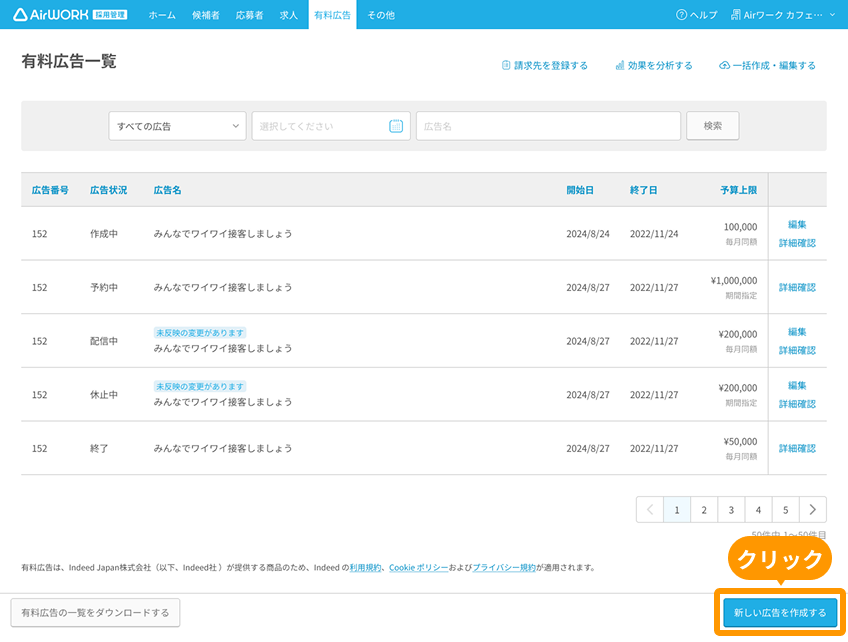Image resolution: width=848 pixels, height=642 pixels.
Task: Open the プライバシー規約 link
Action: pyautogui.click(x=504, y=567)
